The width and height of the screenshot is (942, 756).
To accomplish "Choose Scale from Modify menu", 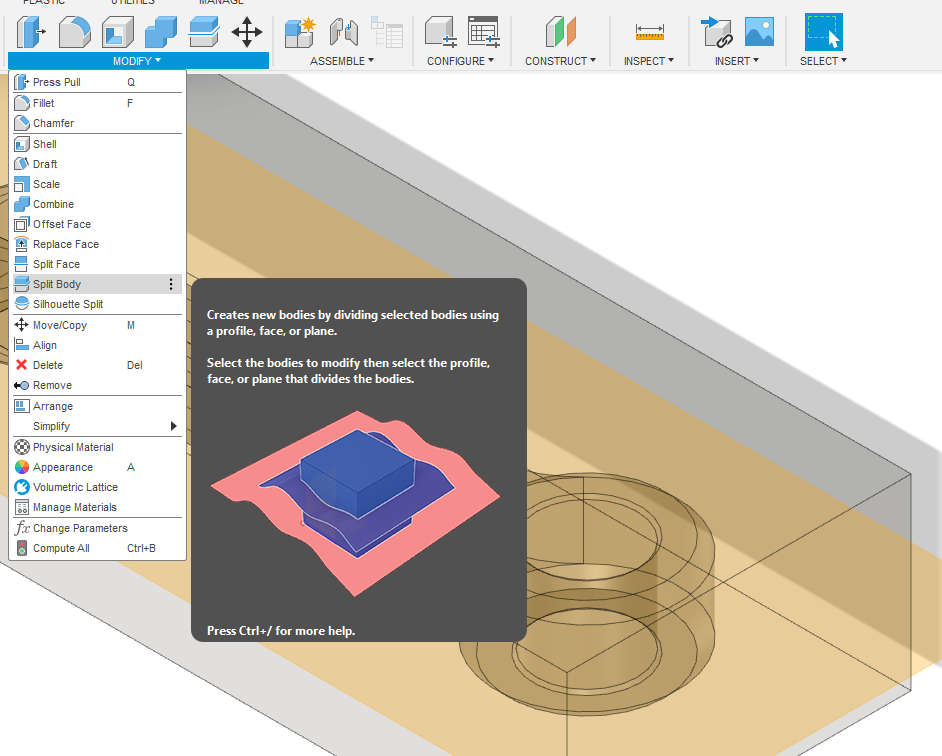I will click(97, 184).
